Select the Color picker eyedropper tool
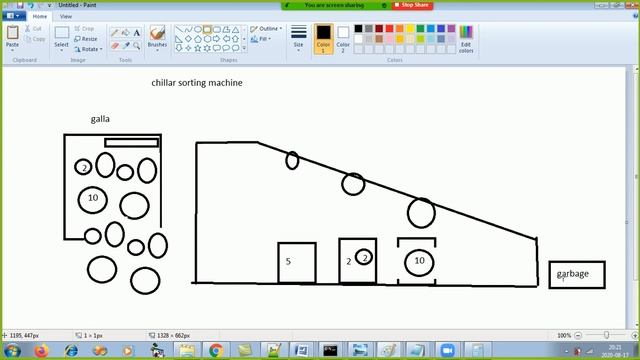This screenshot has width=640, height=360. click(126, 46)
